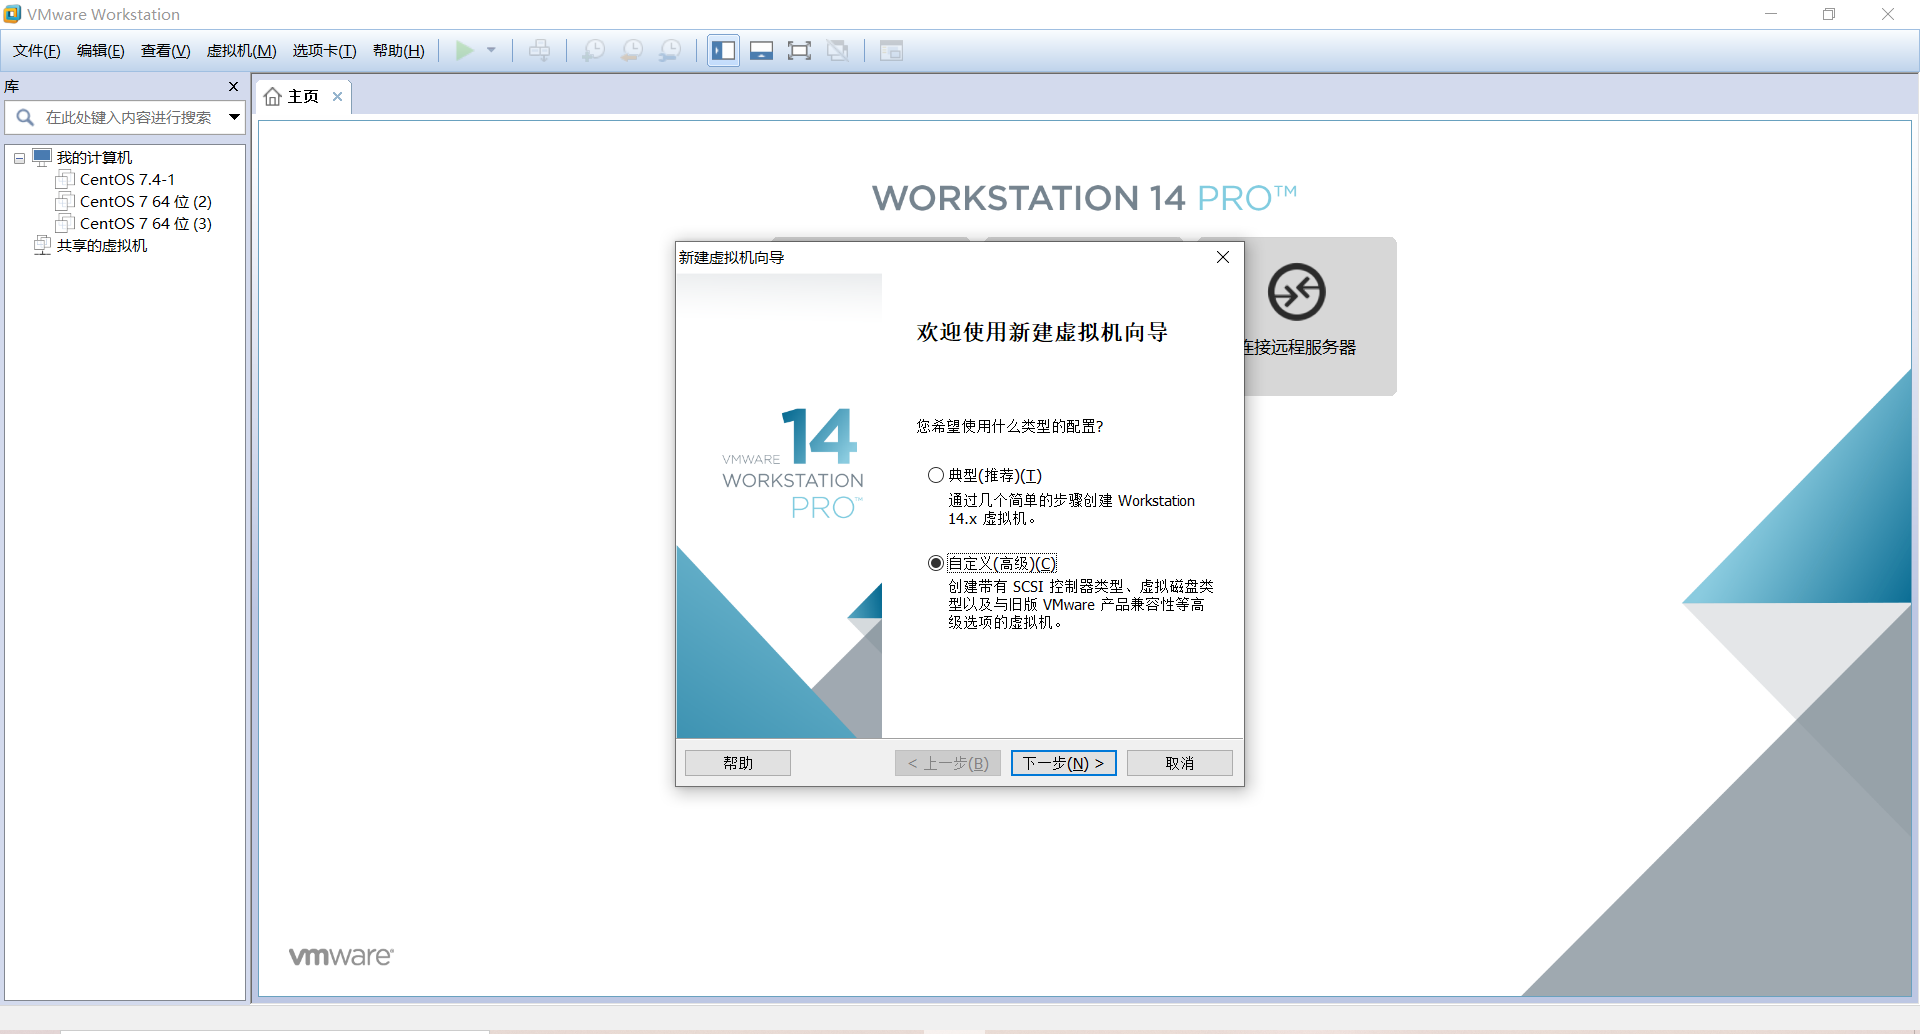Click the Send Ctrl+Alt+Del toolbar icon
This screenshot has width=1920, height=1034.
(x=539, y=50)
